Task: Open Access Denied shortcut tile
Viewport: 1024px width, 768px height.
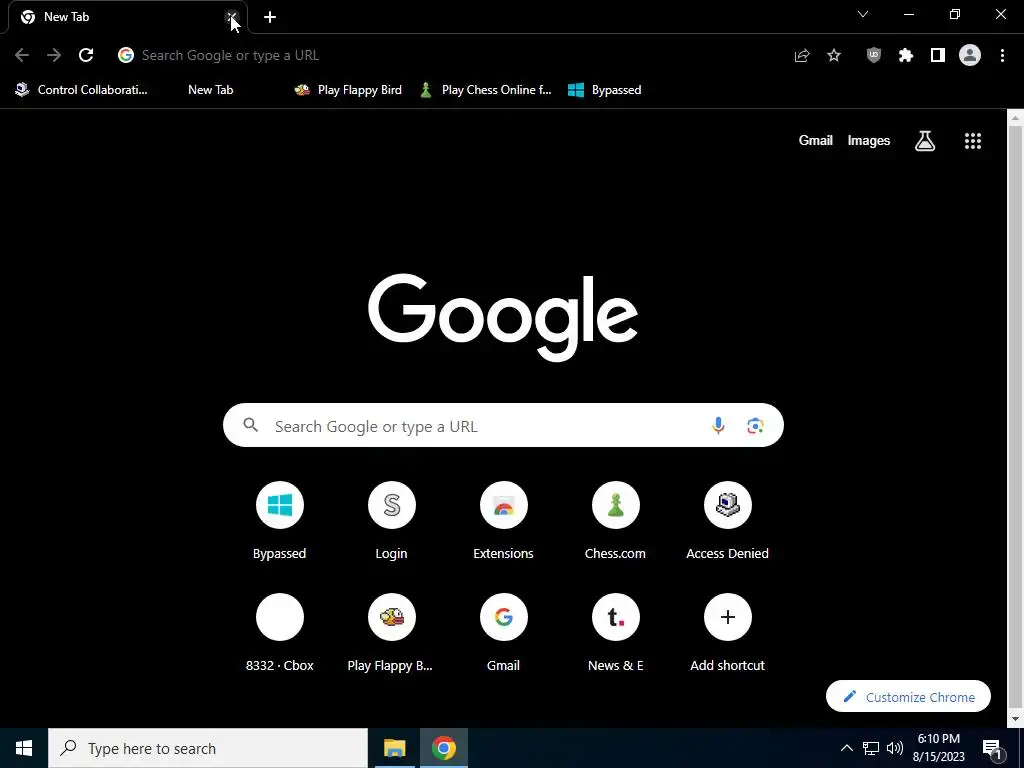Action: click(x=728, y=521)
